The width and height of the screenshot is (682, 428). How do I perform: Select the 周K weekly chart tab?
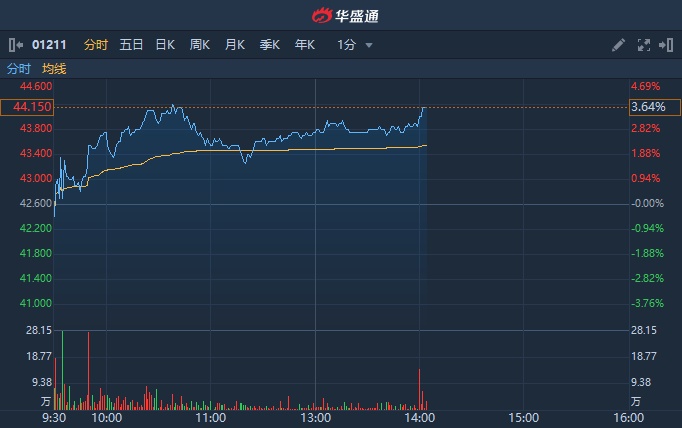coord(200,45)
